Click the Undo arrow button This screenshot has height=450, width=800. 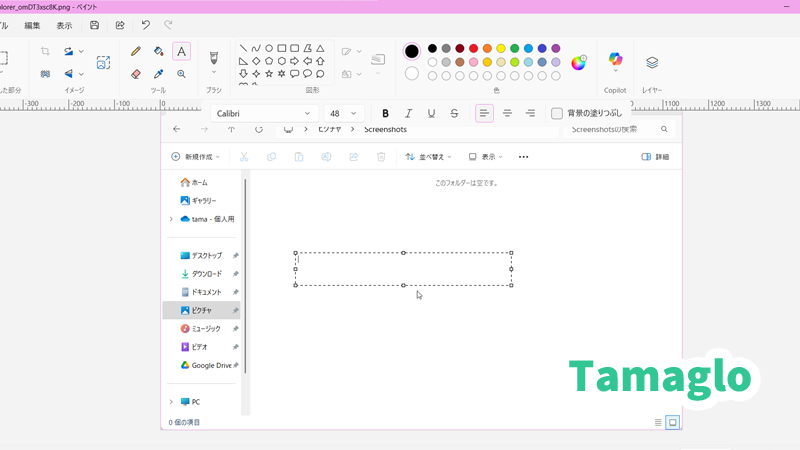[146, 25]
